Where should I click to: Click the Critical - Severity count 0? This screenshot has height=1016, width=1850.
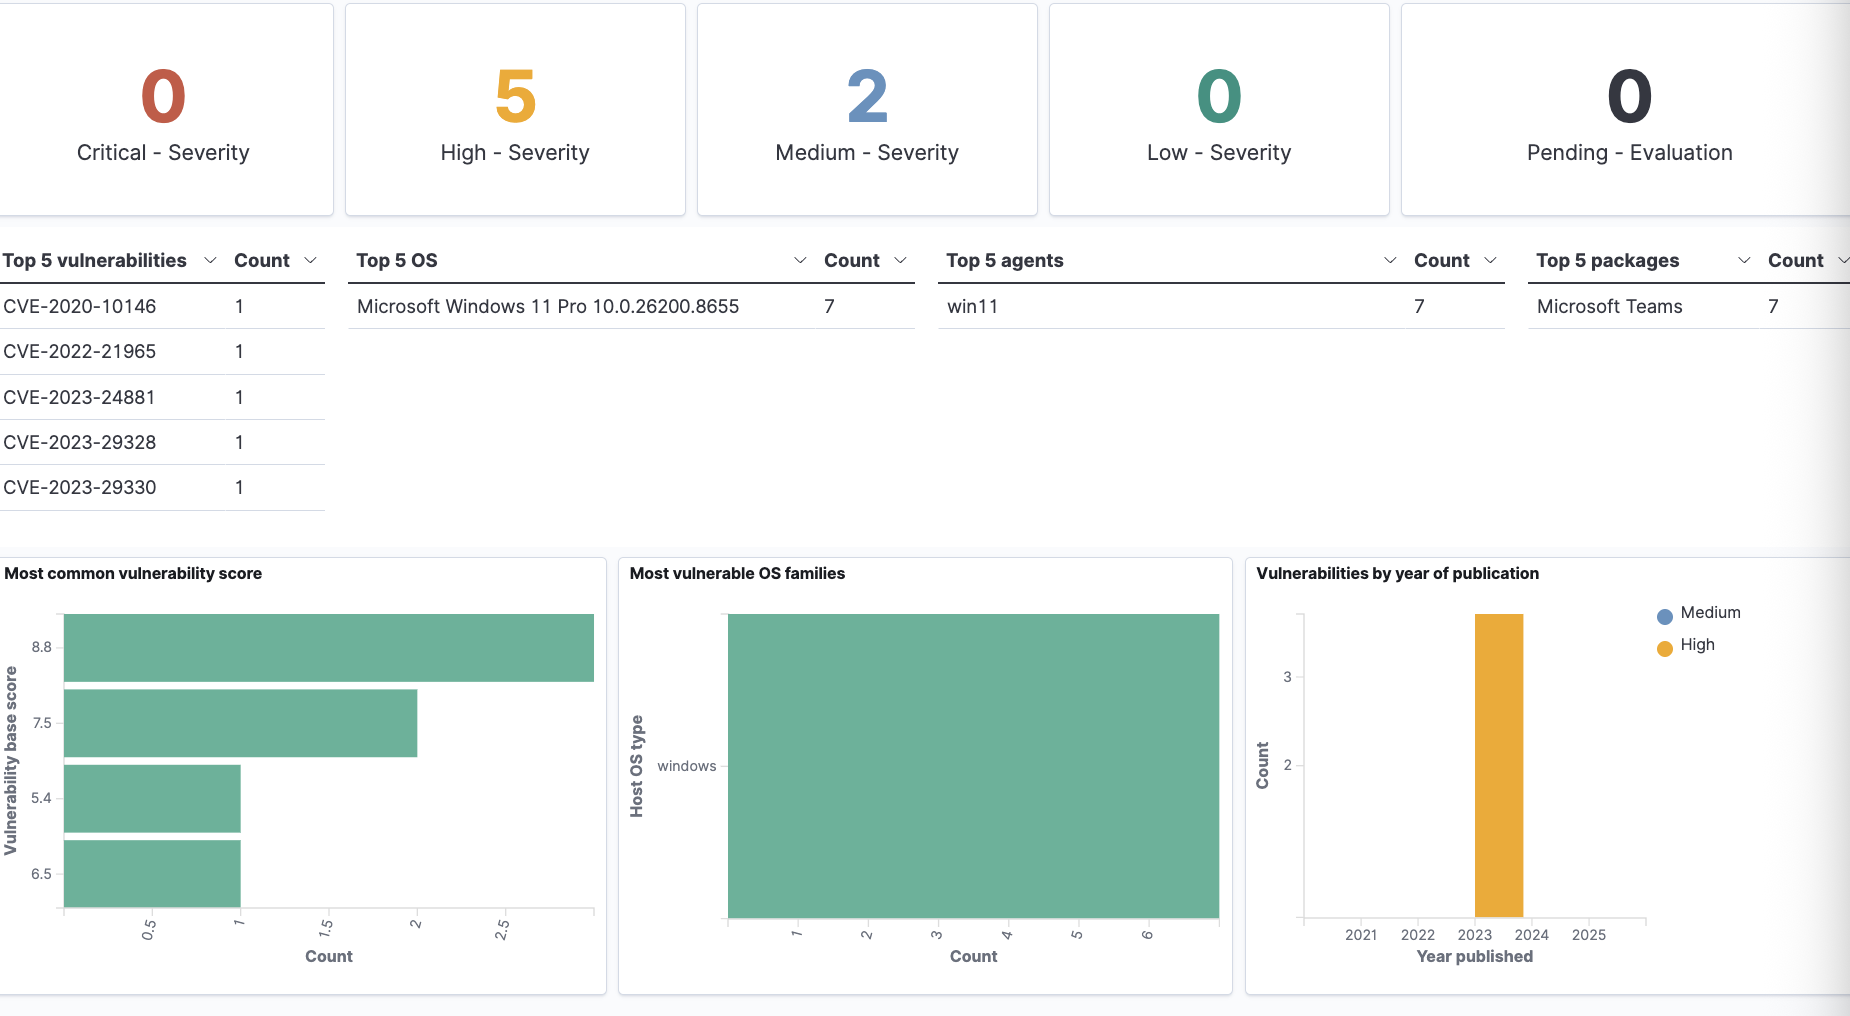pos(163,97)
